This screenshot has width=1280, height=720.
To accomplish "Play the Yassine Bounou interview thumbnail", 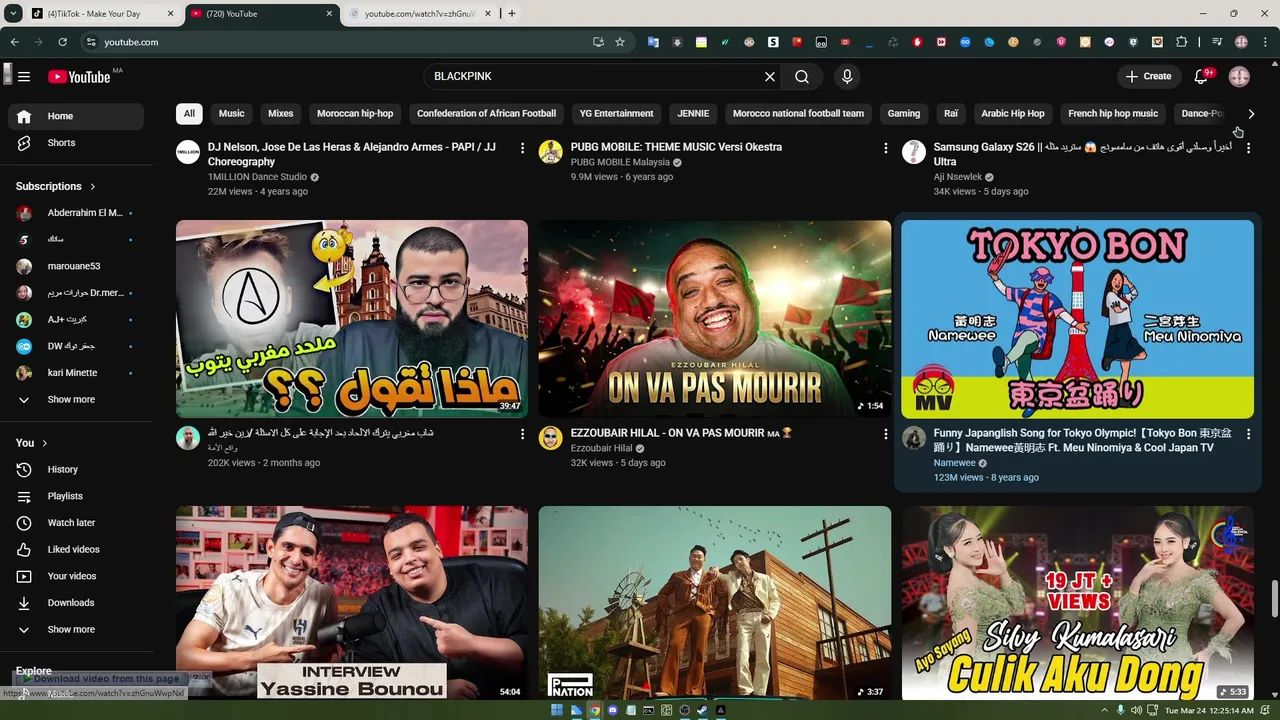I will coord(352,603).
